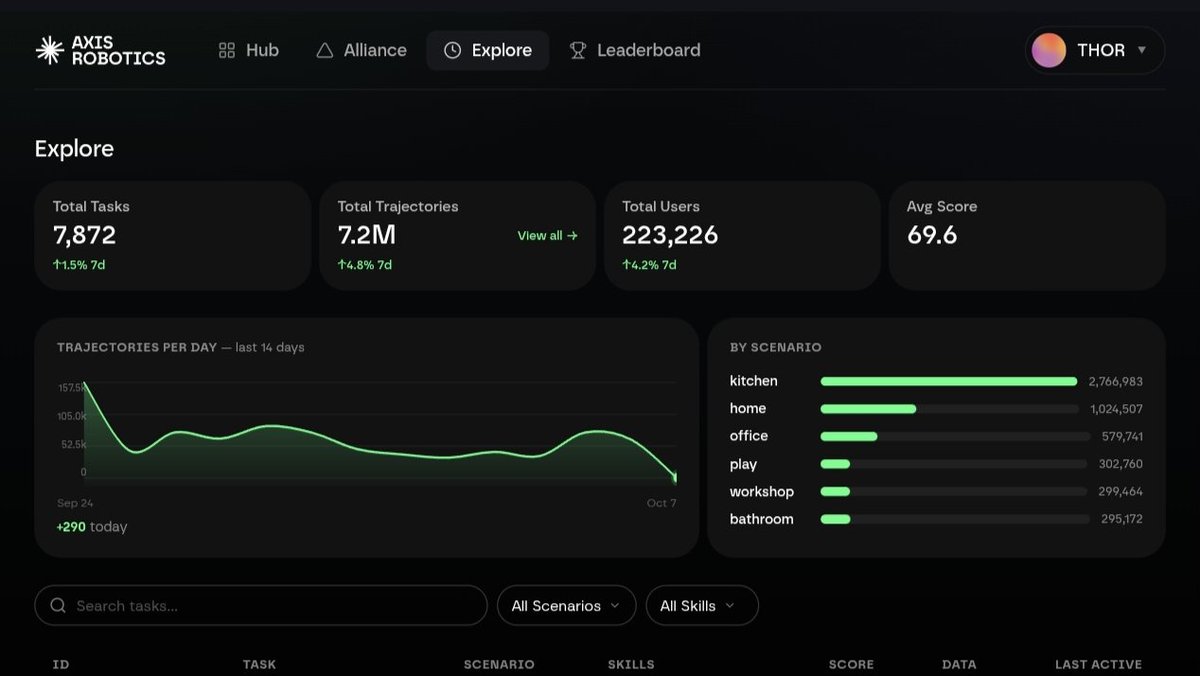This screenshot has height=676, width=1200.
Task: Click the workshop count 299,464
Action: tap(1120, 492)
